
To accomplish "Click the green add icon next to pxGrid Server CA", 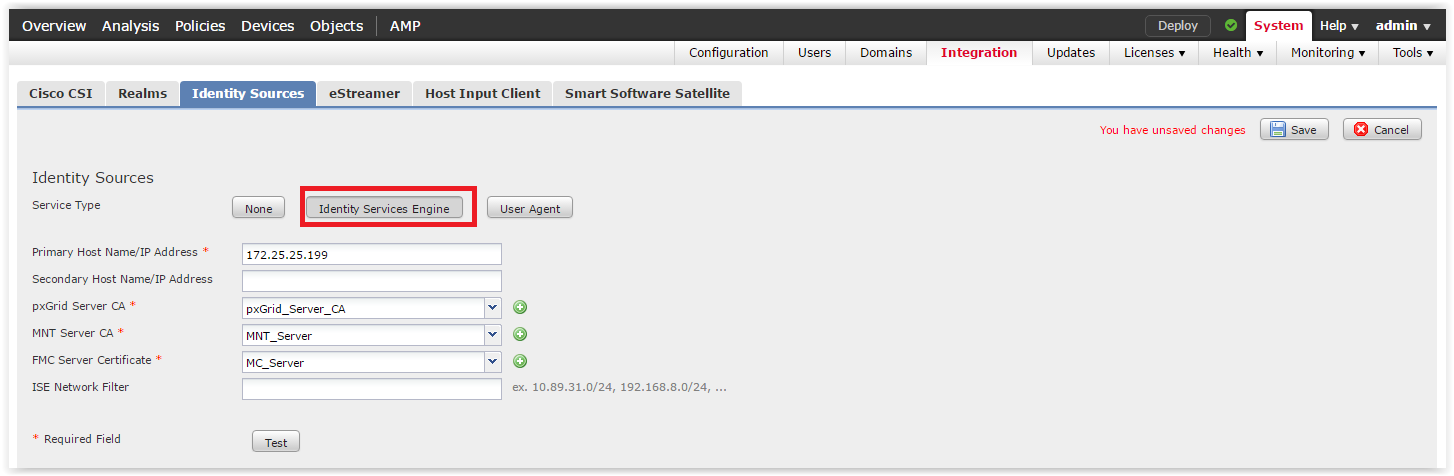I will [x=520, y=308].
